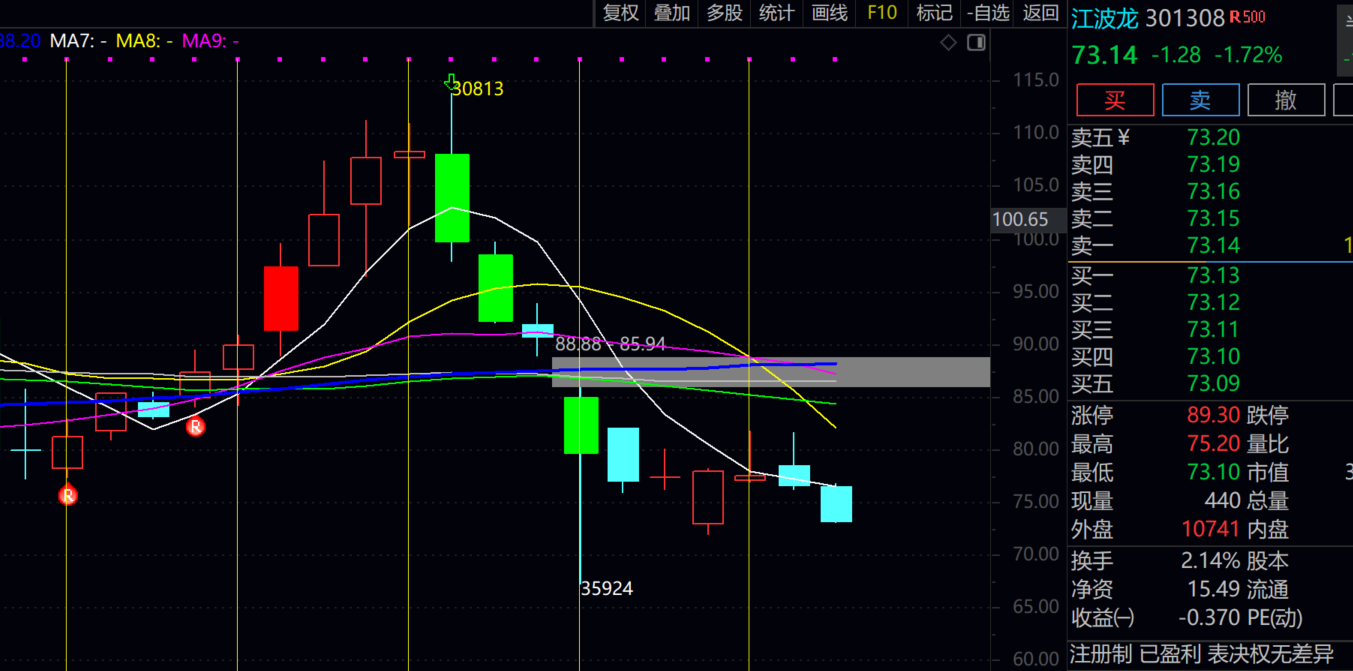The height and width of the screenshot is (671, 1353).
Task: Toggle the side panel layout icon
Action: click(x=976, y=42)
